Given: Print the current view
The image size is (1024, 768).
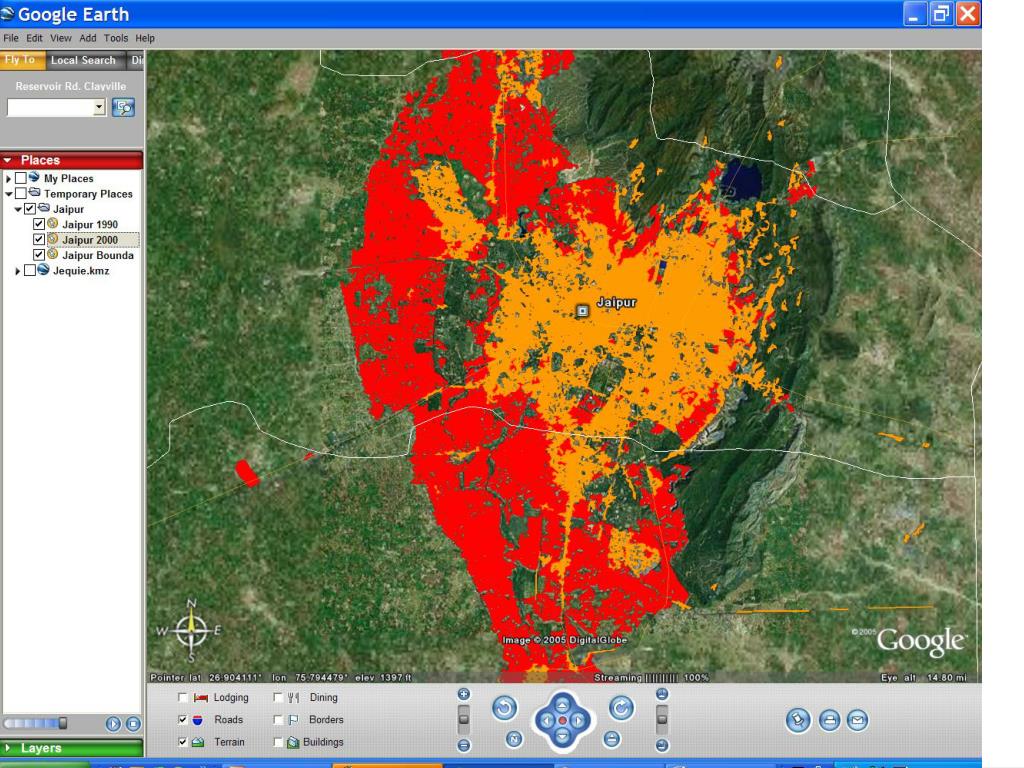Looking at the screenshot, I should (829, 720).
